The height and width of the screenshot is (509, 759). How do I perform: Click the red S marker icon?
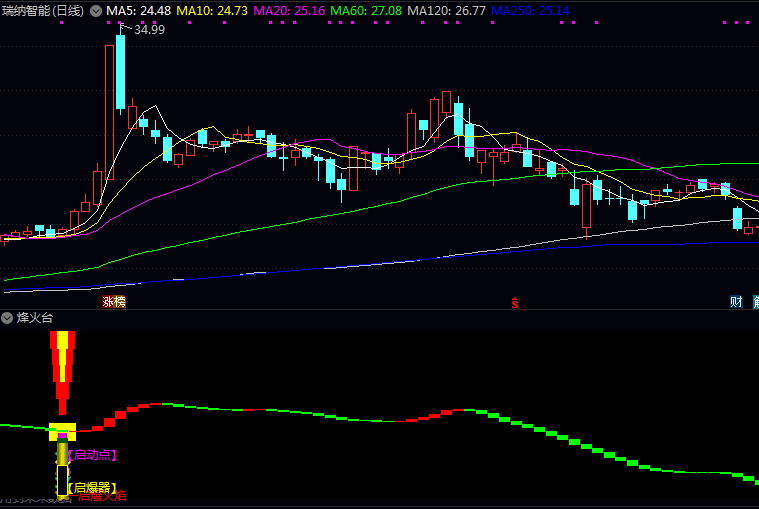click(x=516, y=301)
